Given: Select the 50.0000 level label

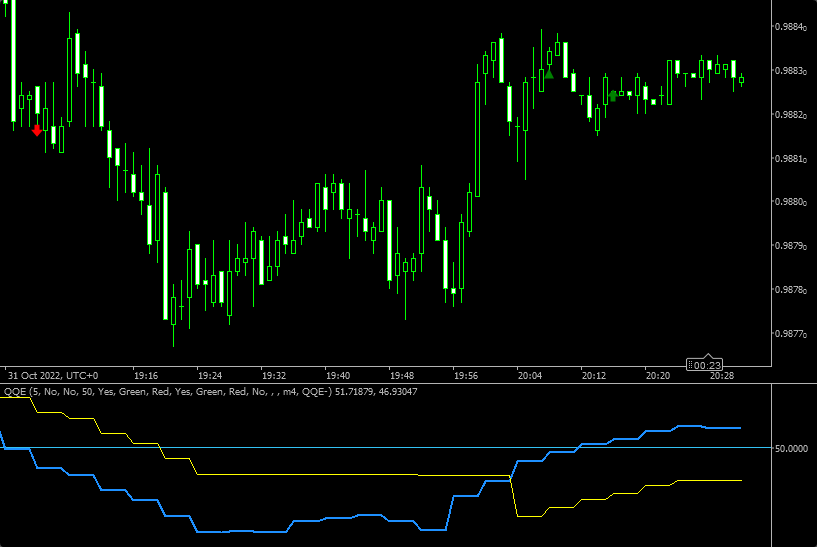Looking at the screenshot, I should [x=793, y=449].
